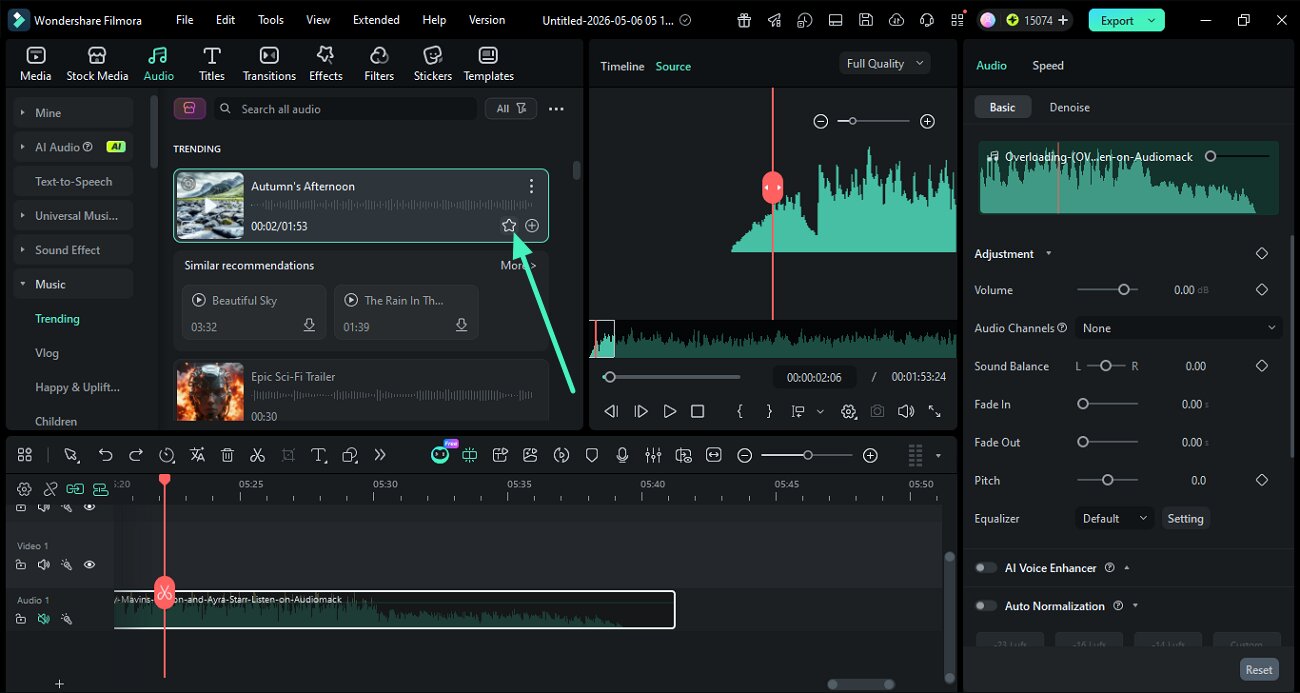The image size is (1300, 693).
Task: Add Autumn's Afternoon to timeline plus icon
Action: 532,226
